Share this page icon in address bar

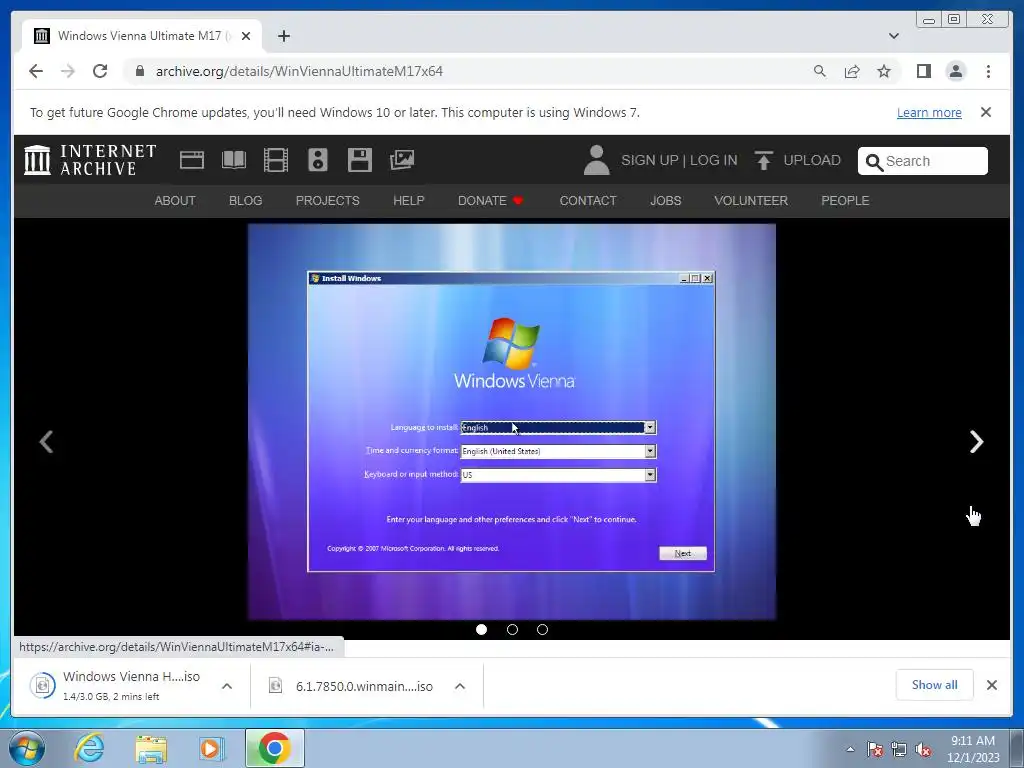pyautogui.click(x=852, y=71)
